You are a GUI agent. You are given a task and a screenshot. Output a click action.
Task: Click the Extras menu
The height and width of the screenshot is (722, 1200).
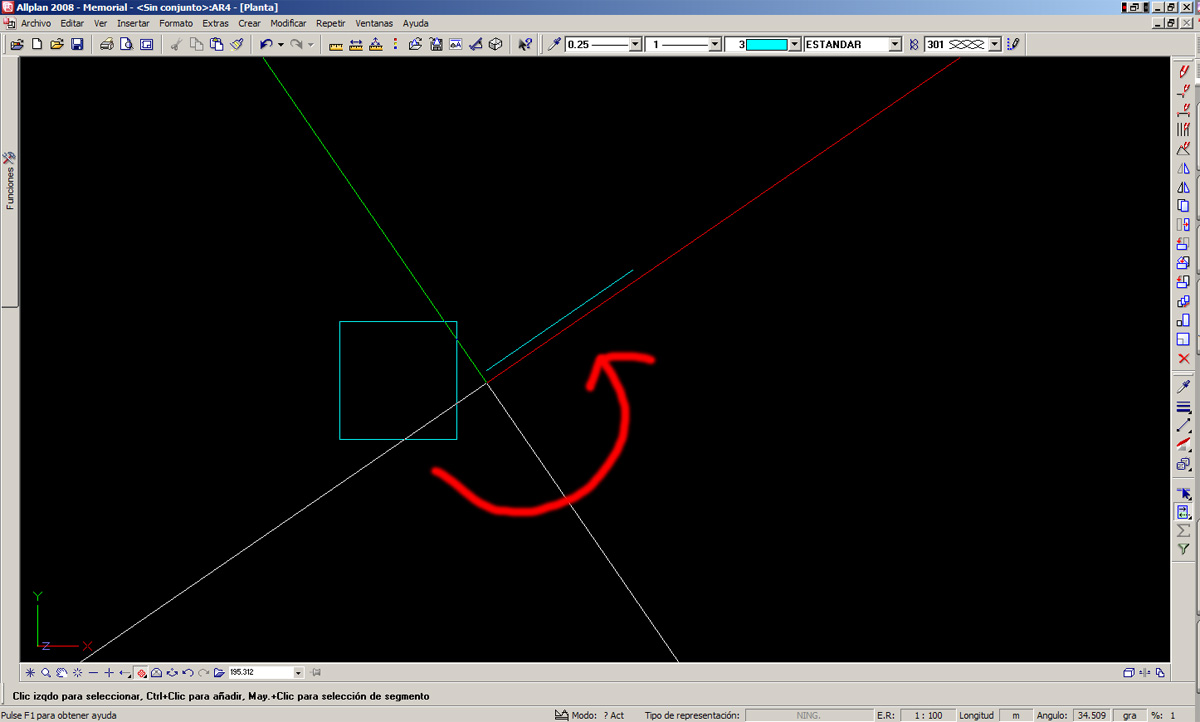[215, 23]
